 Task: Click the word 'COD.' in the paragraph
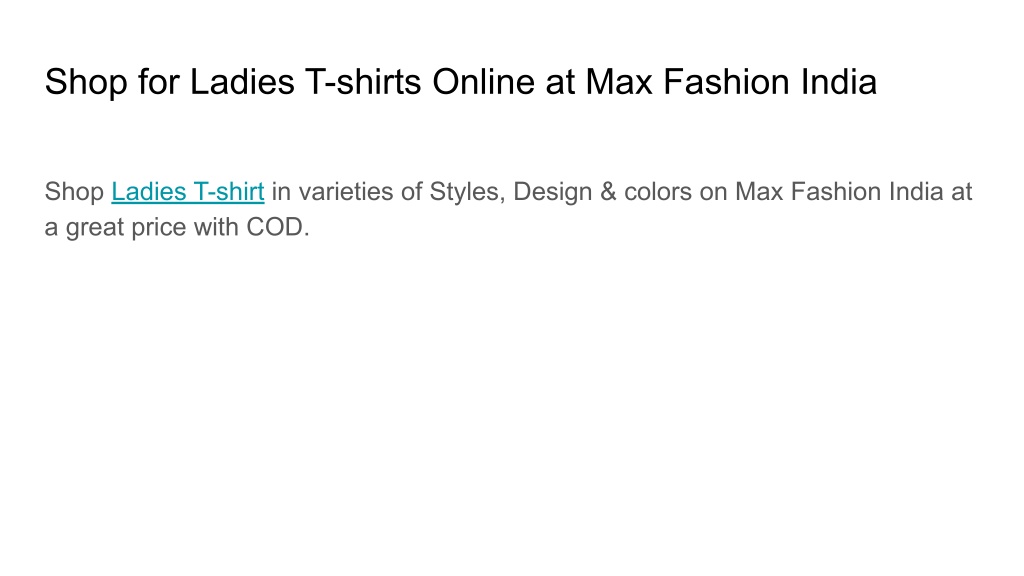278,227
